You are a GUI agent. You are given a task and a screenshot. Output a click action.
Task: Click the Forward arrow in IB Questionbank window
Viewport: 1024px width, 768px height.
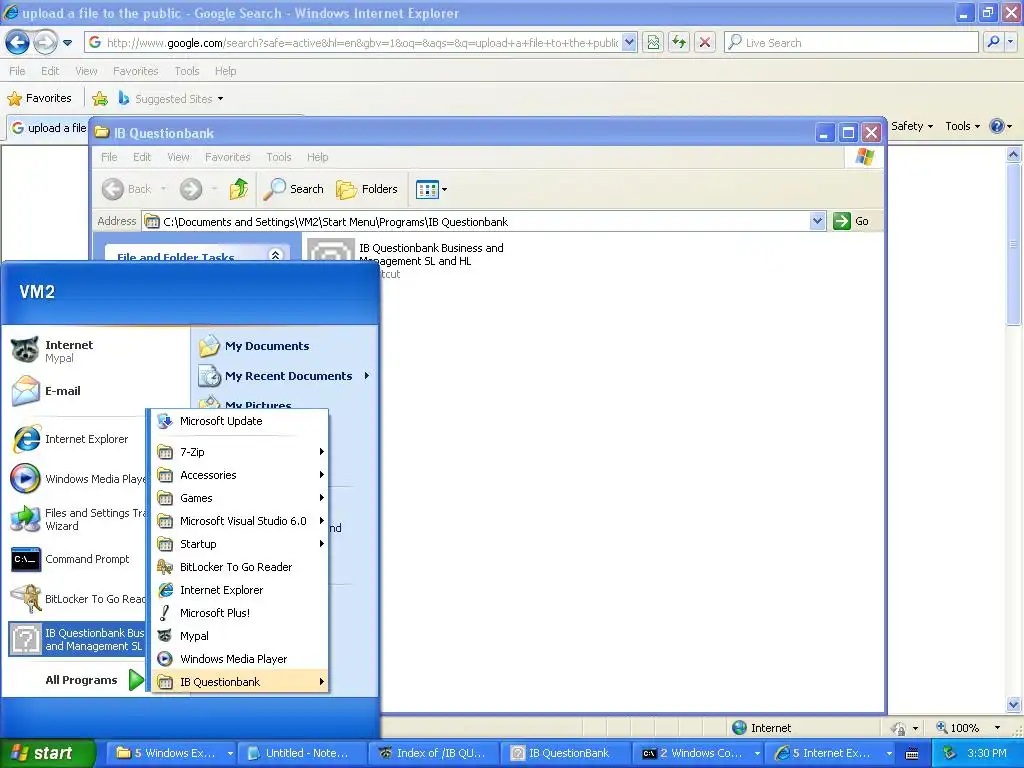pyautogui.click(x=191, y=189)
